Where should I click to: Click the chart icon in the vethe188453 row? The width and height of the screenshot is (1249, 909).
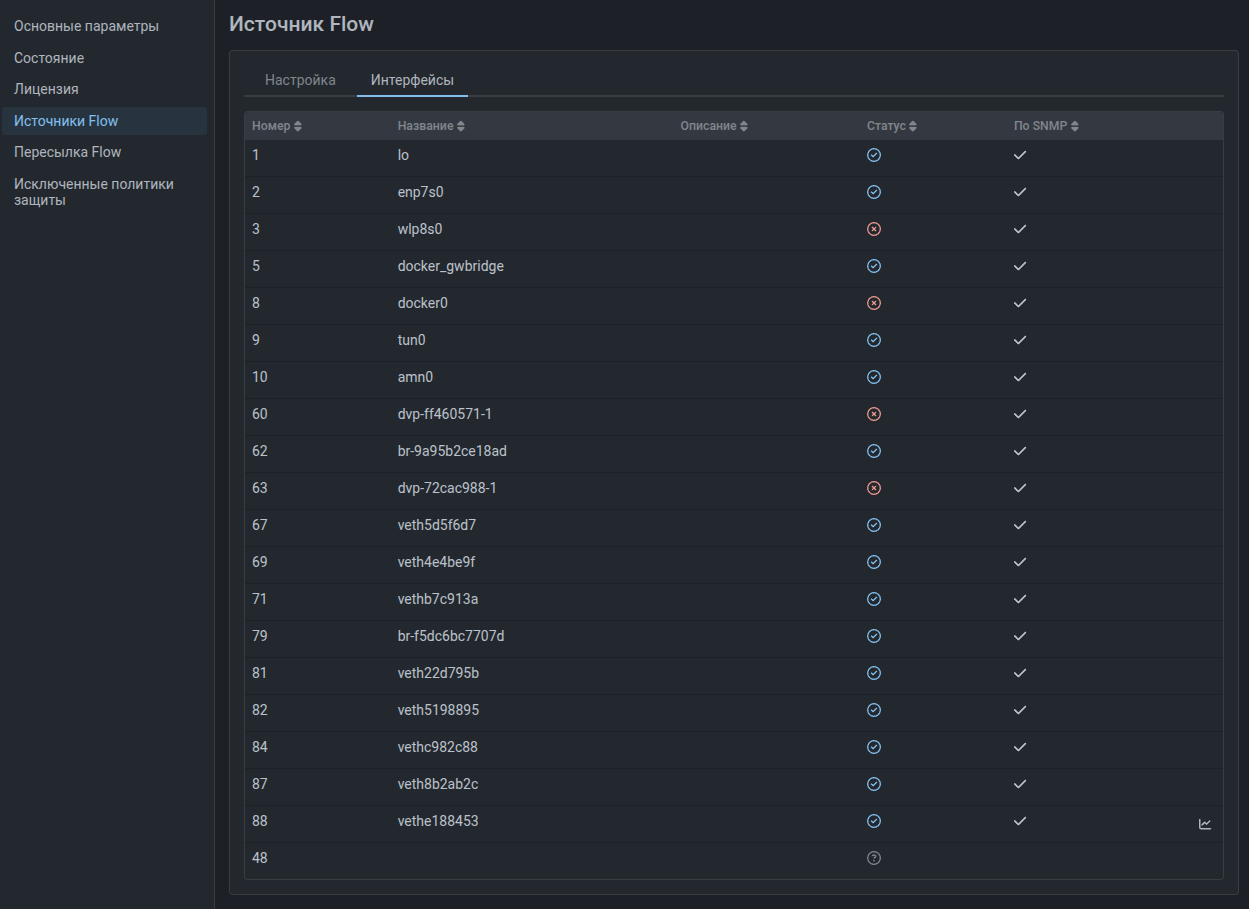(x=1205, y=824)
